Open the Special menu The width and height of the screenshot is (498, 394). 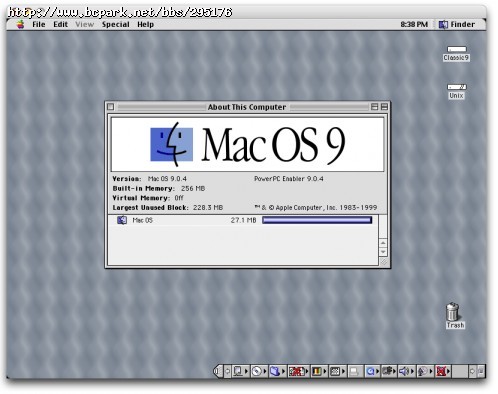116,24
